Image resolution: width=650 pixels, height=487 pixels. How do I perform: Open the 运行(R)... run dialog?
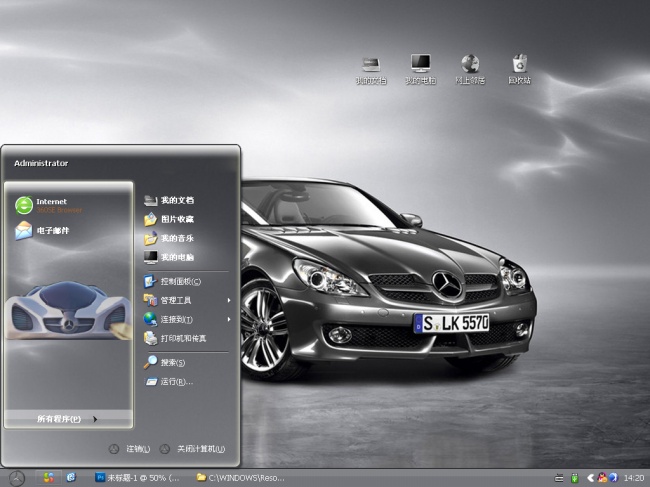(x=169, y=381)
